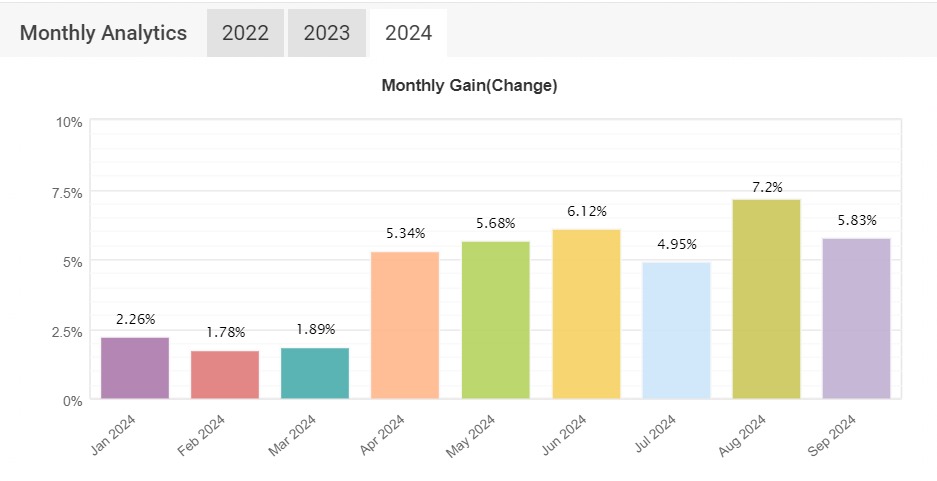Click the 7.2% data label

click(x=767, y=187)
